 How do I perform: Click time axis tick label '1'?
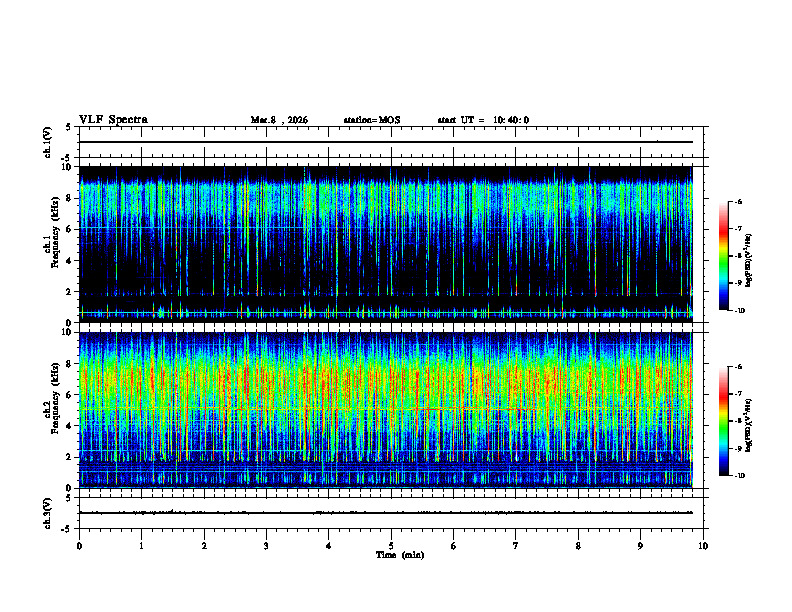141,546
